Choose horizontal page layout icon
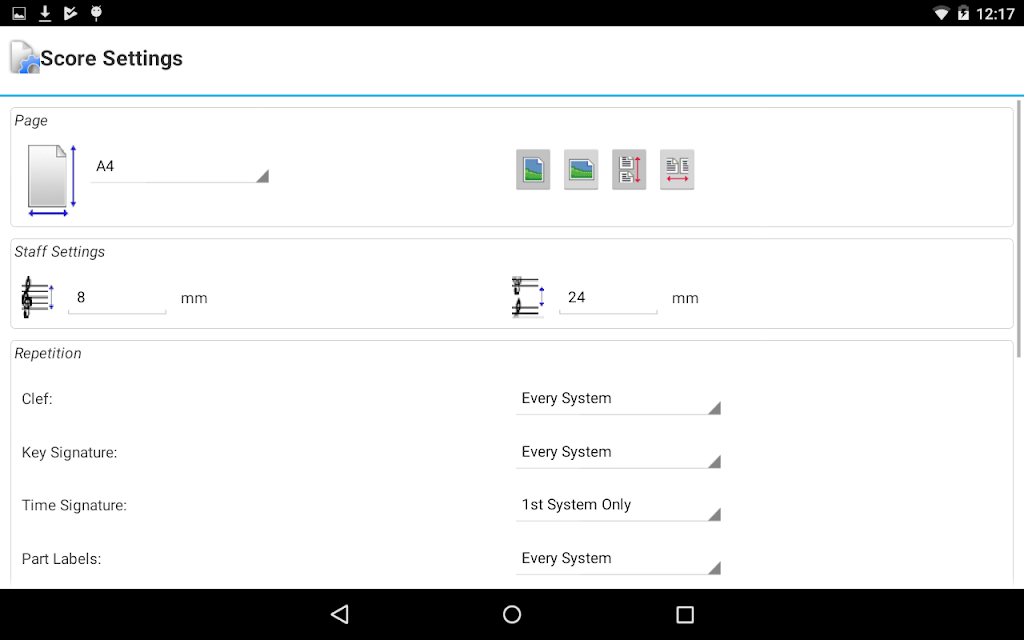Screen dimensions: 1024x640 (x=677, y=170)
